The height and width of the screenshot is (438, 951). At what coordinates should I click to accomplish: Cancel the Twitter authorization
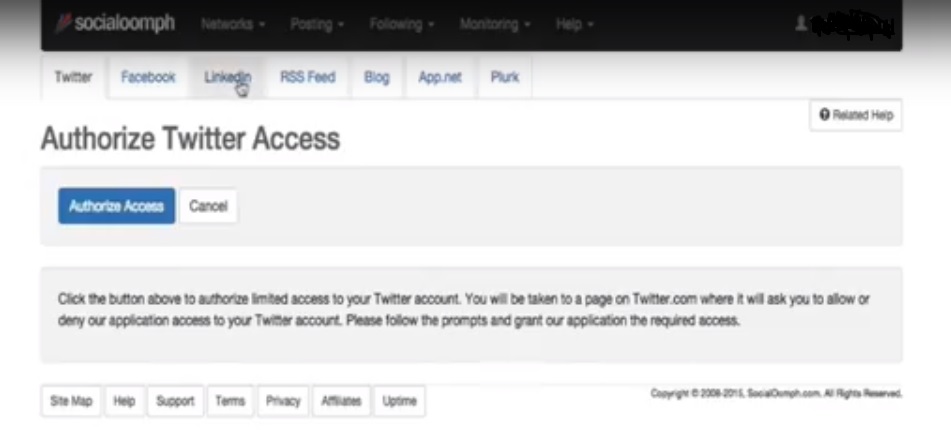click(208, 206)
